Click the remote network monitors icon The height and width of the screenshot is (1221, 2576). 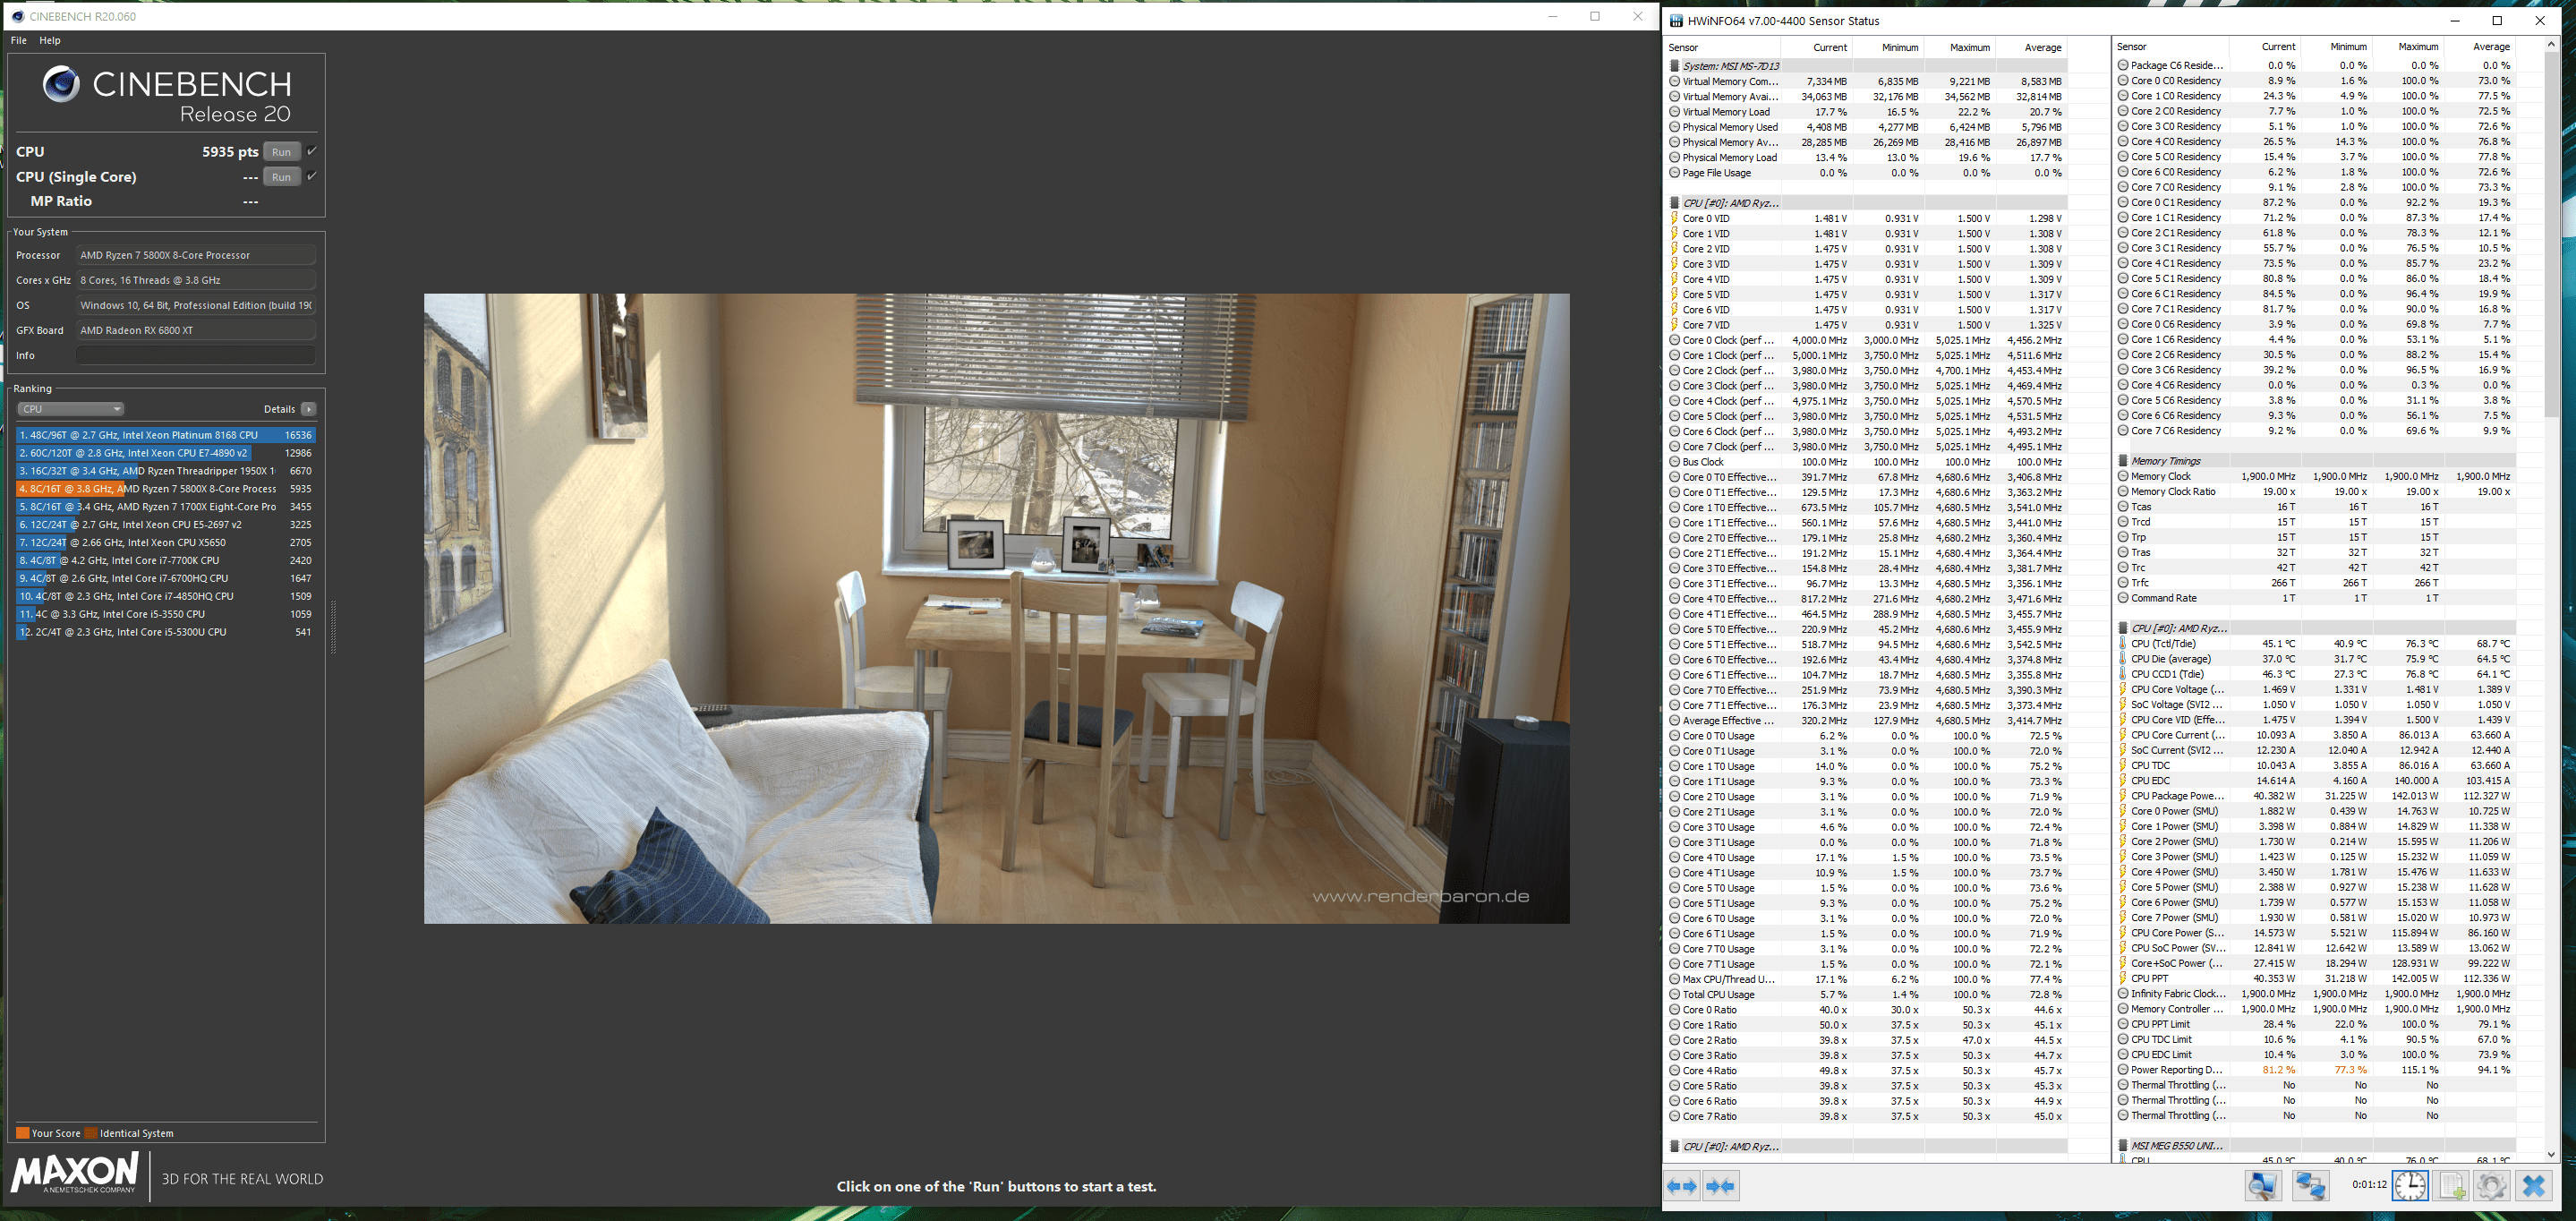click(x=2310, y=1186)
